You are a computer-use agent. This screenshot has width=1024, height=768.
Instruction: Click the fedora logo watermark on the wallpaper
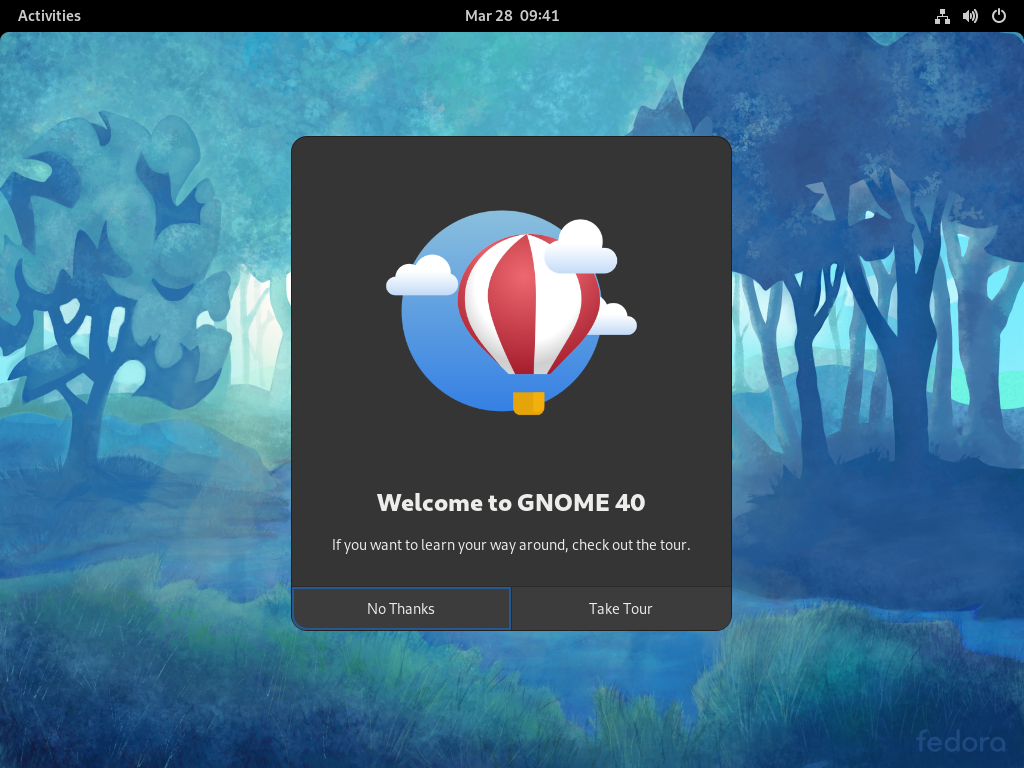click(x=961, y=742)
